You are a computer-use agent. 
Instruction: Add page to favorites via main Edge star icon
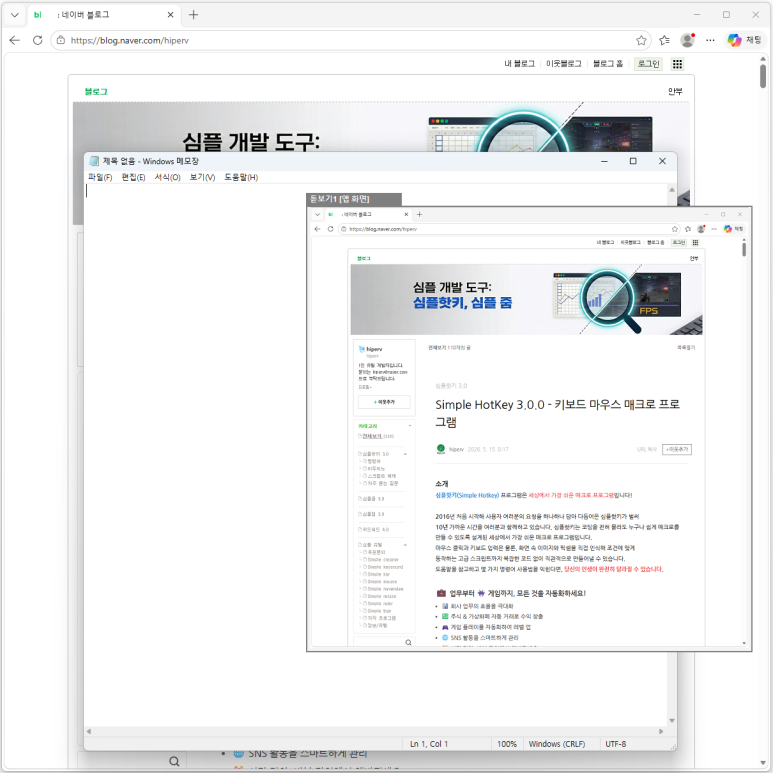[x=641, y=40]
